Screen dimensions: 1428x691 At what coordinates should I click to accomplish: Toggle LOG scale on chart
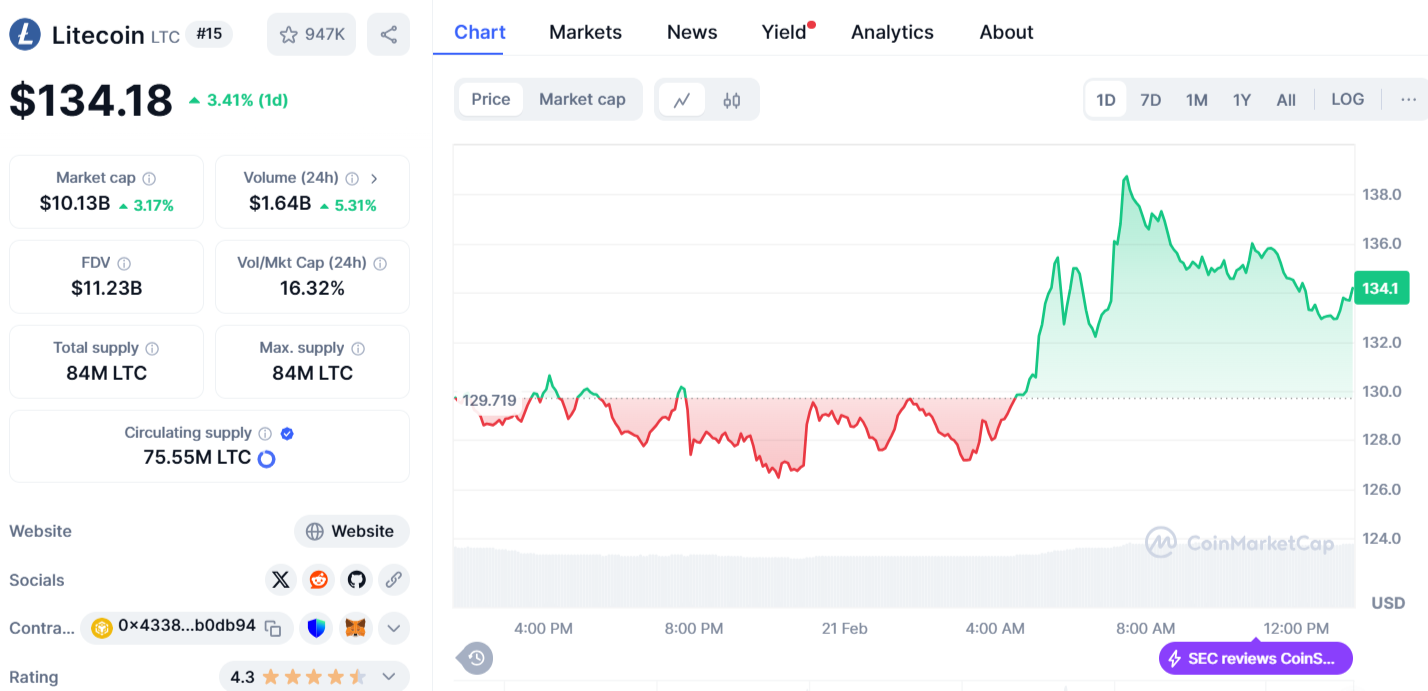coord(1347,99)
